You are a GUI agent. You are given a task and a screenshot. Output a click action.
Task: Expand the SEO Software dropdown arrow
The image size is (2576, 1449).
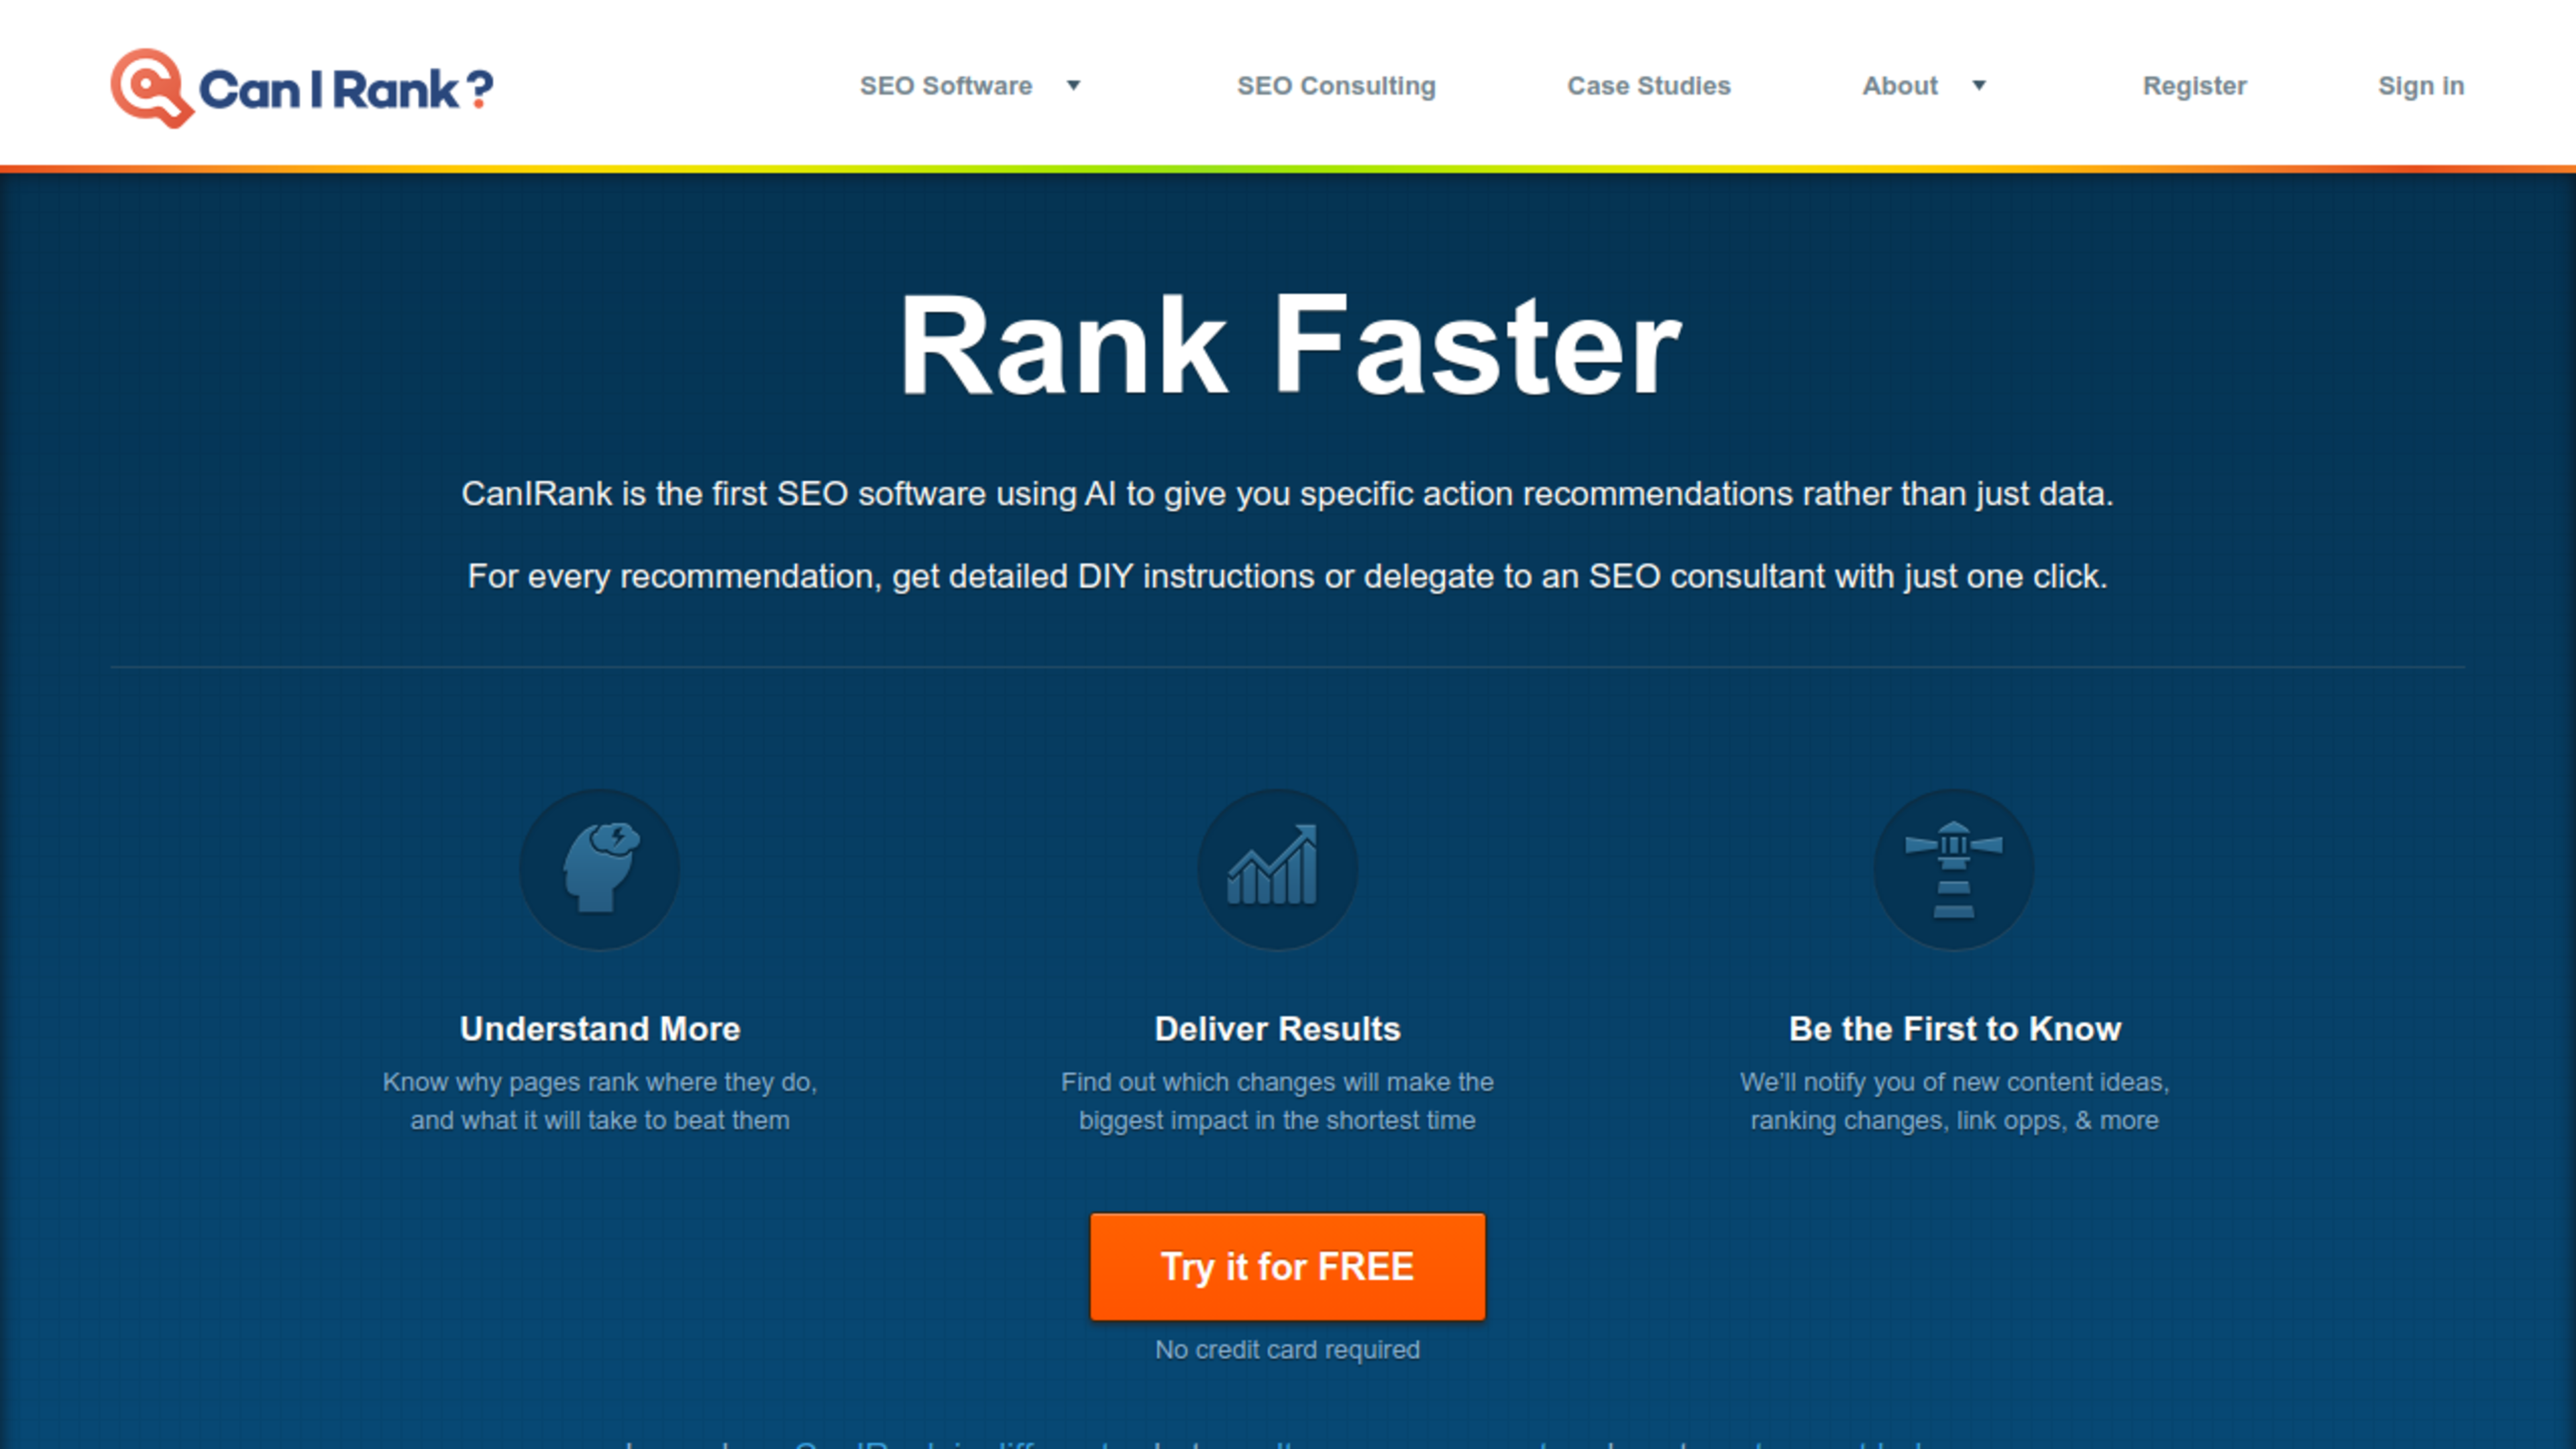point(1073,86)
